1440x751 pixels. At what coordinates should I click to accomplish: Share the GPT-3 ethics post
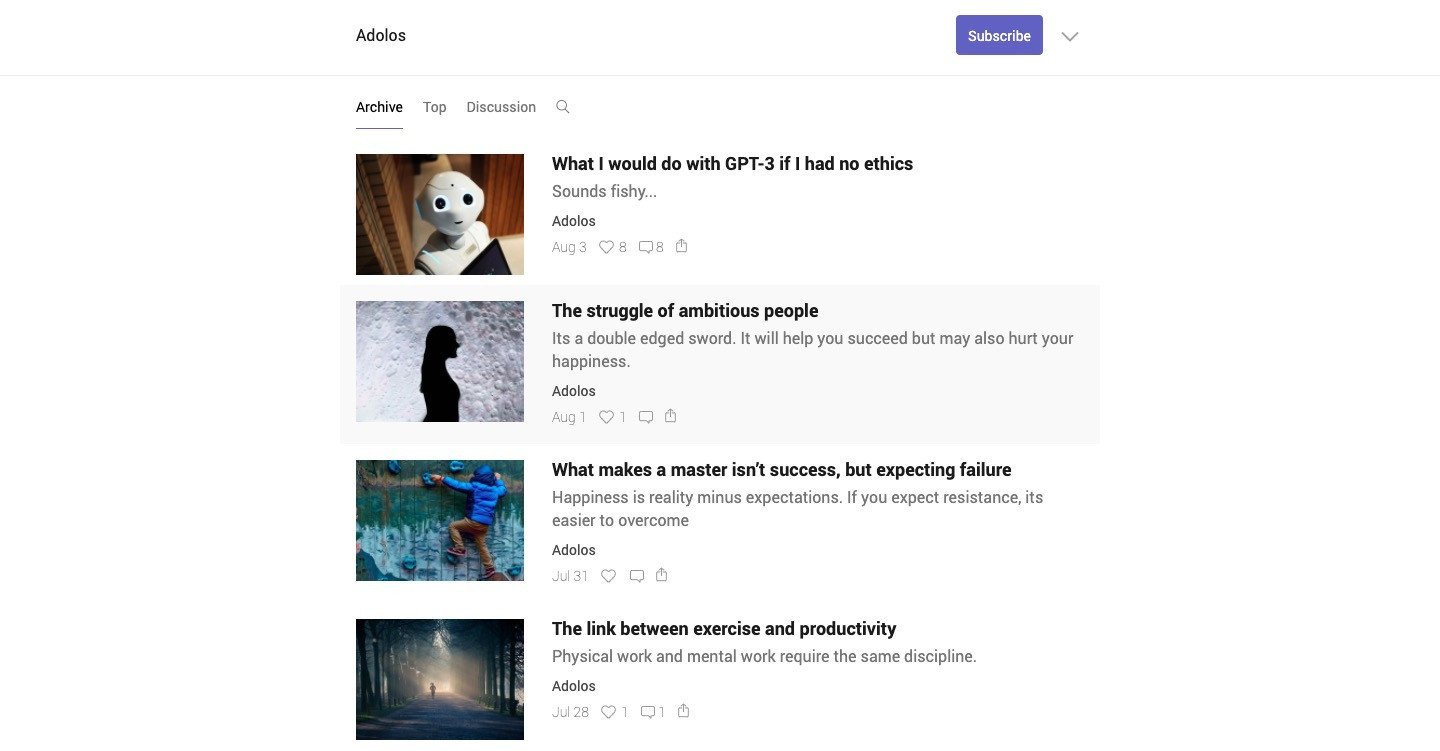682,246
